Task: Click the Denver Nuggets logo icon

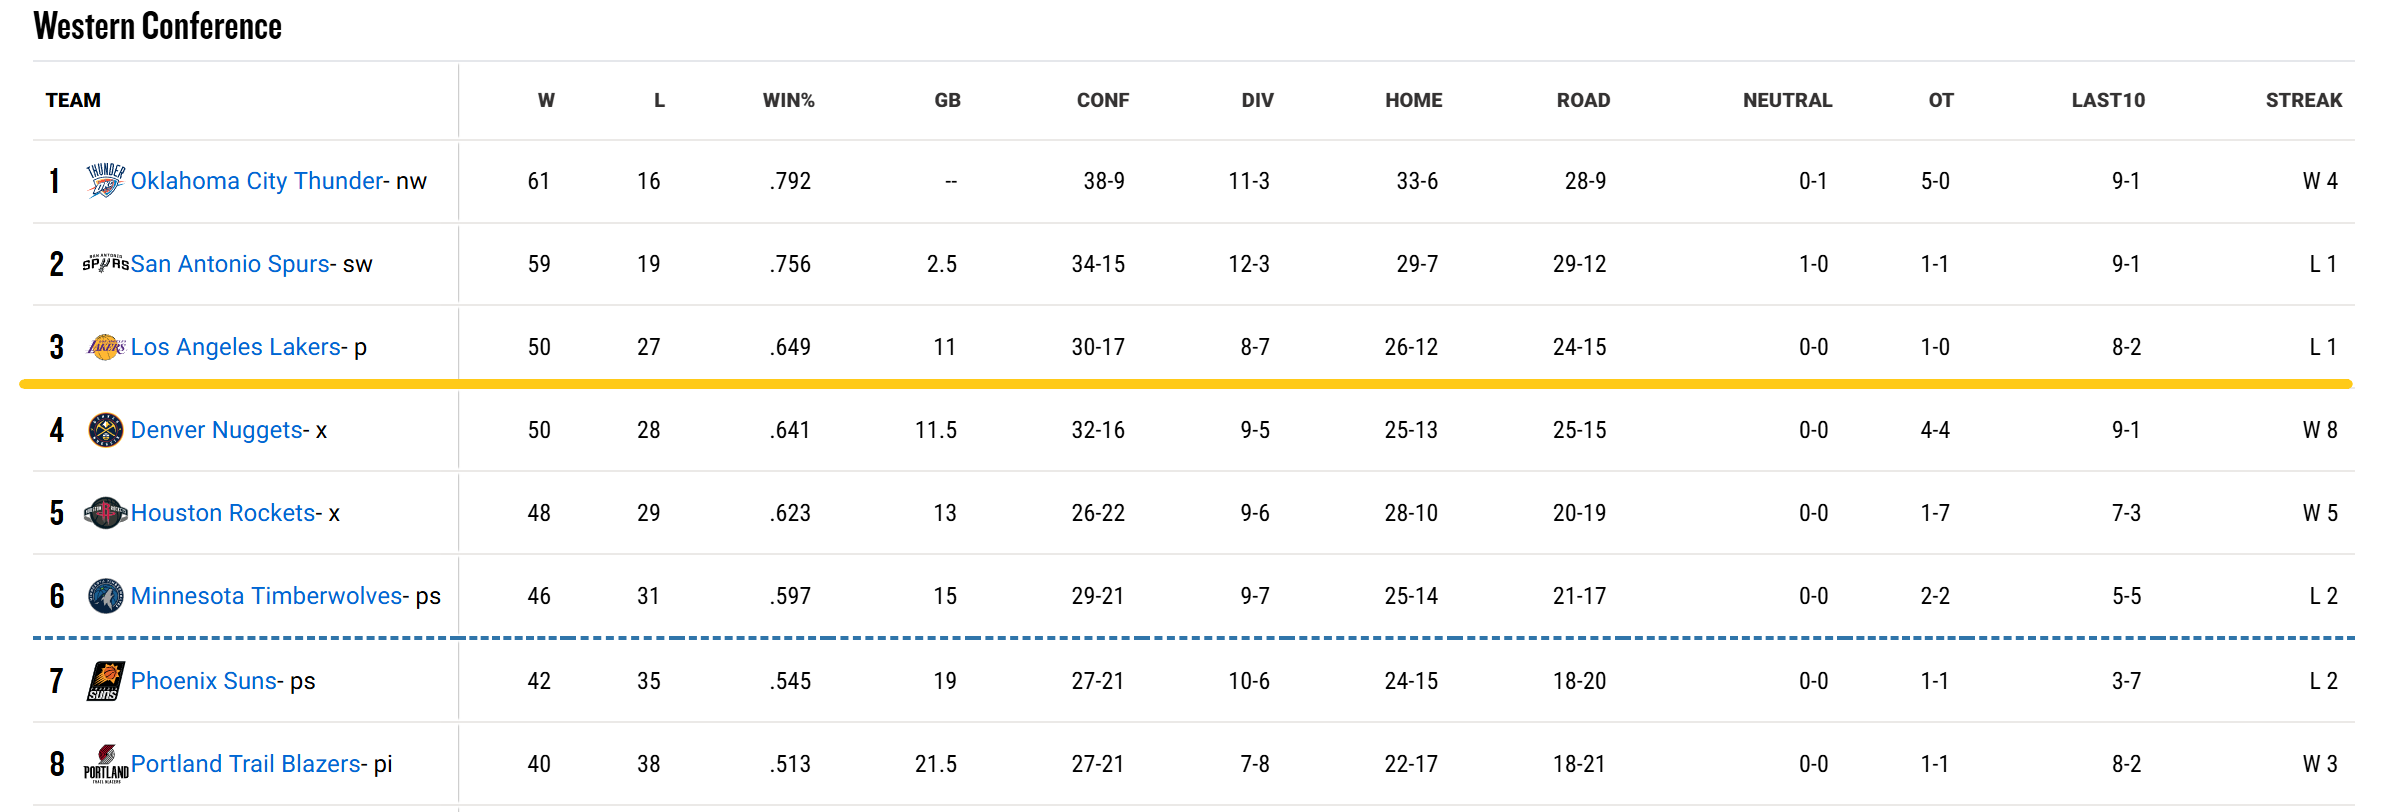Action: tap(105, 430)
